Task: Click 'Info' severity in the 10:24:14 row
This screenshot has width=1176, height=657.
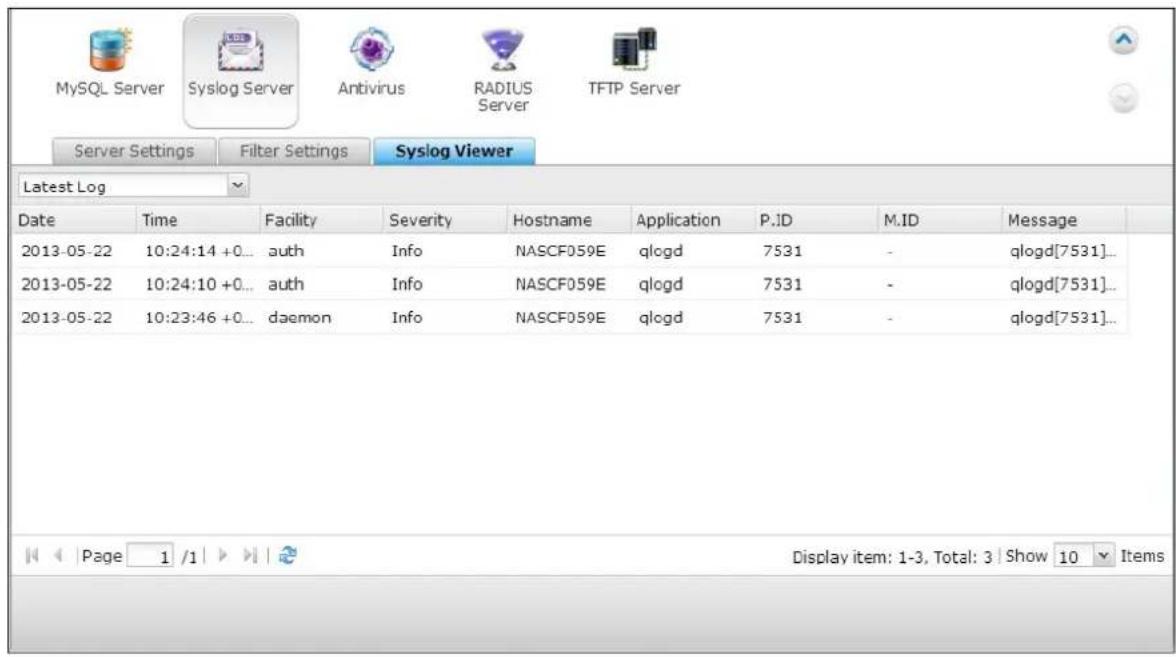Action: pos(406,250)
